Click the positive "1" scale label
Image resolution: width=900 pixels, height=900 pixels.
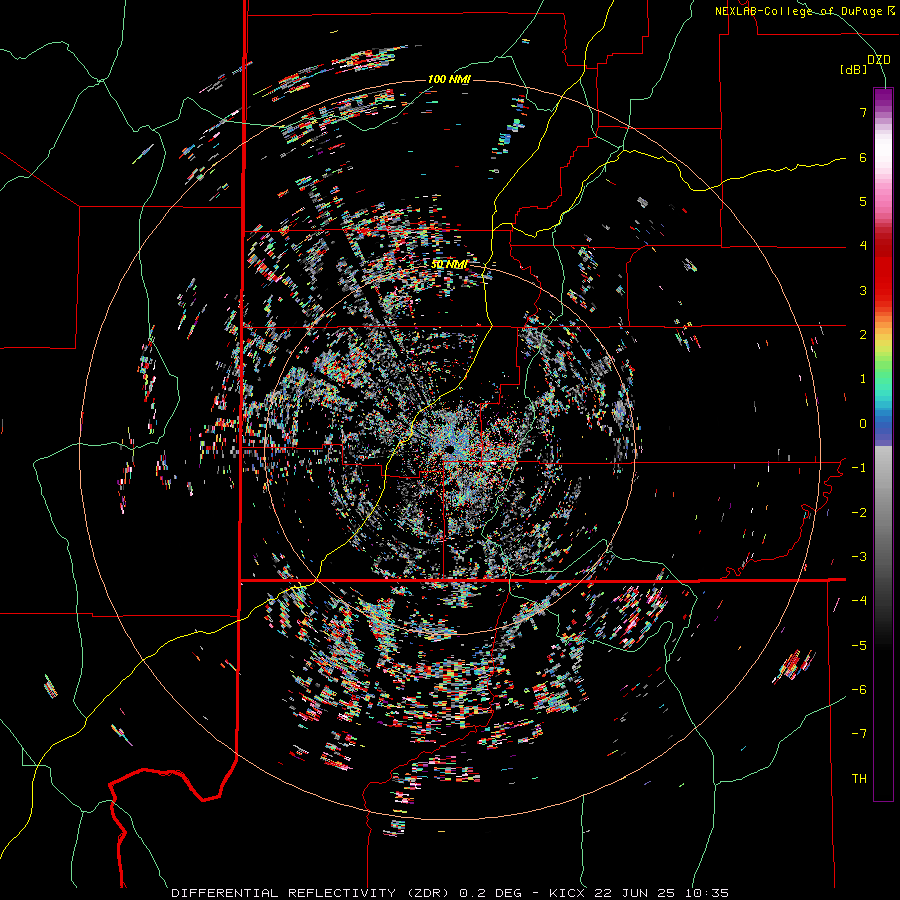pos(863,379)
